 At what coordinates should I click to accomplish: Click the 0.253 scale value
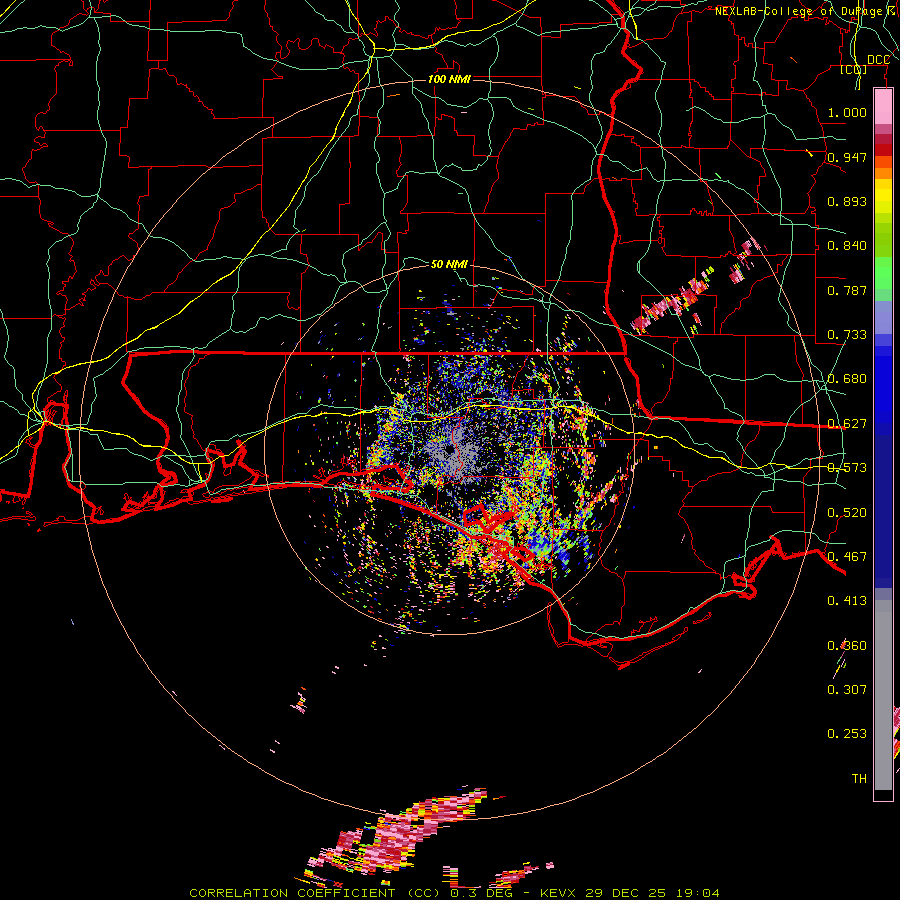click(847, 734)
